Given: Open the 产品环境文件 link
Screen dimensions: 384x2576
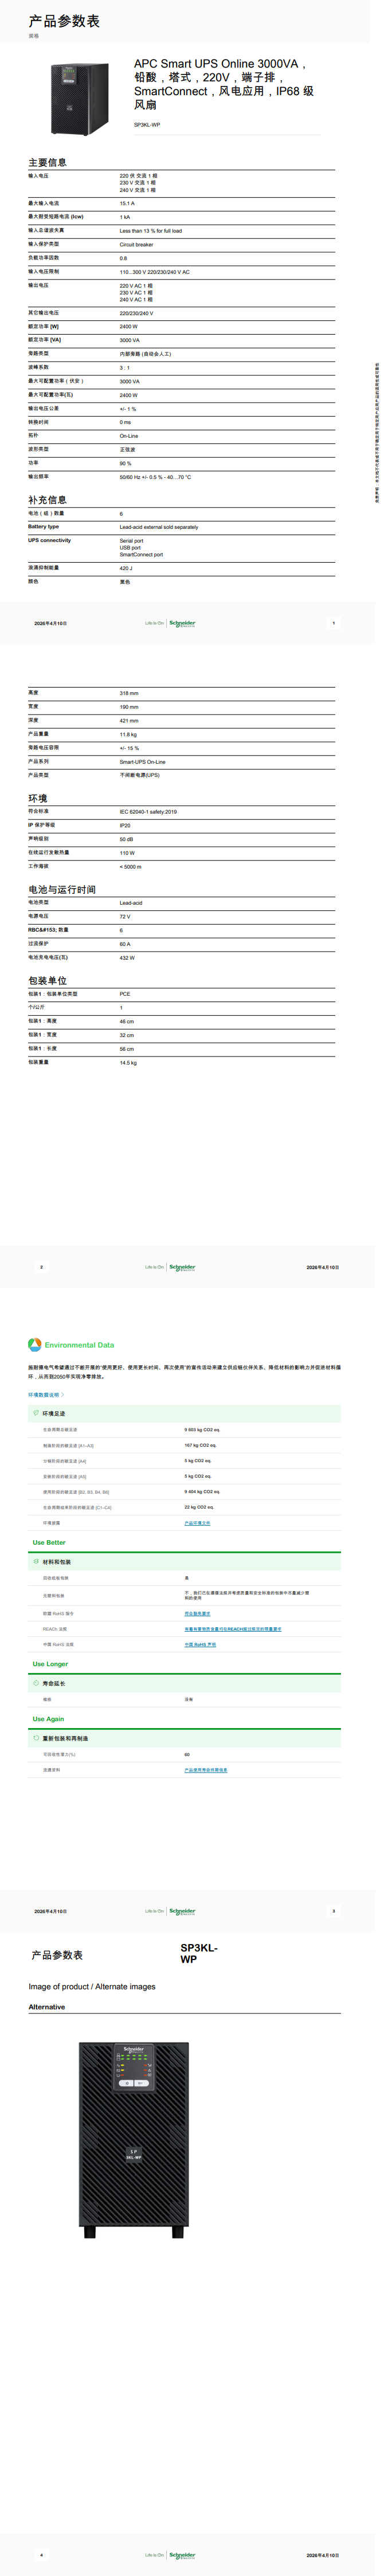Looking at the screenshot, I should coord(197,1523).
